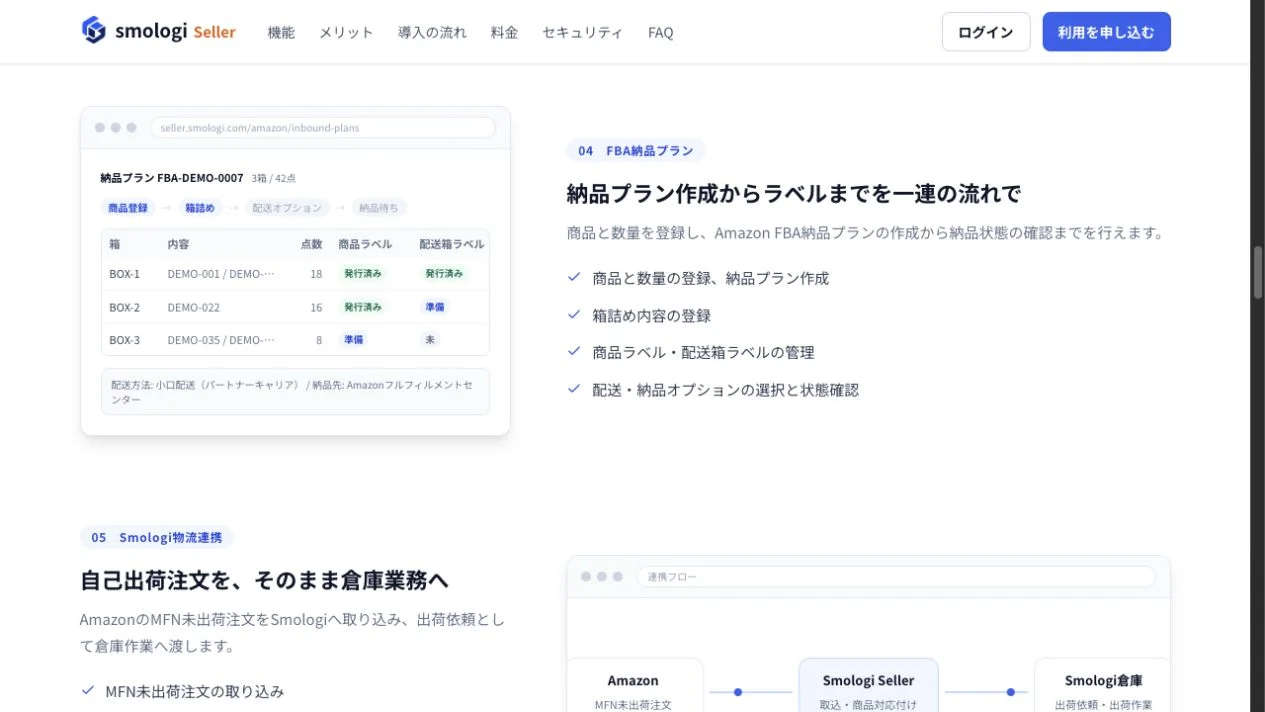Open the セキュリティ navigation item
This screenshot has height=712, width=1265.
click(x=582, y=32)
